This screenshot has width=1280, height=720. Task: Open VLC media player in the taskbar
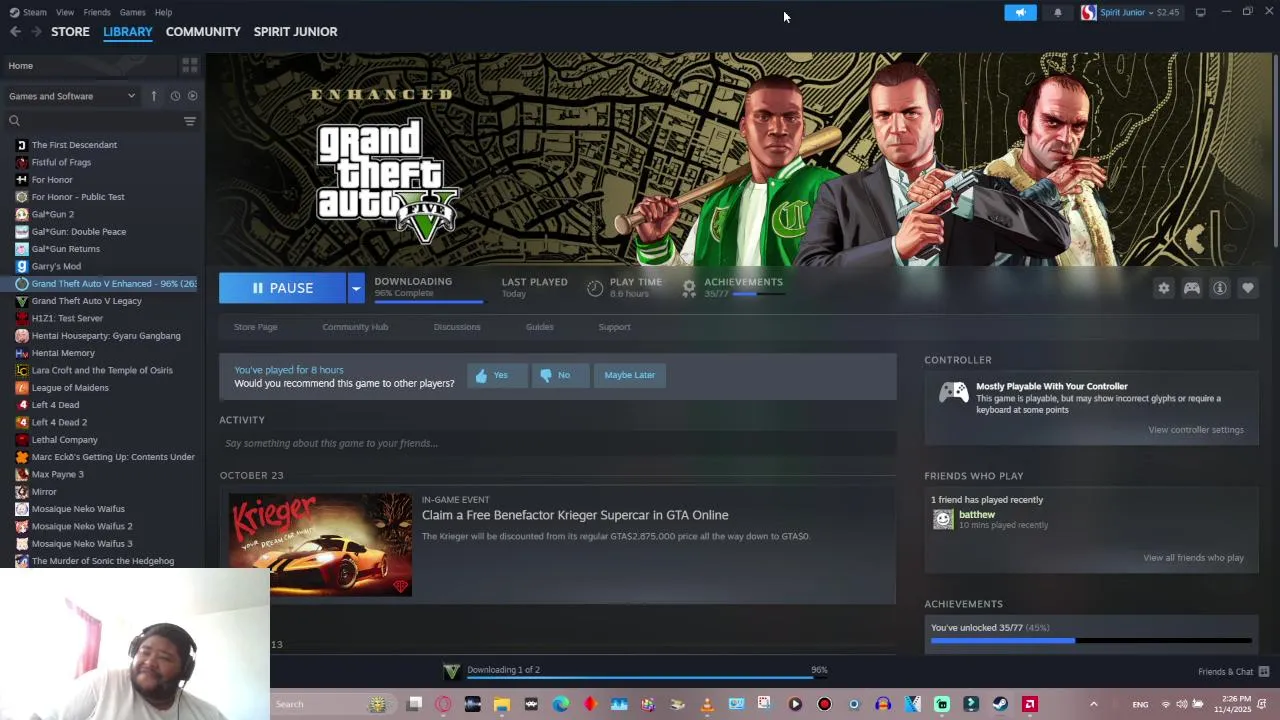[707, 704]
